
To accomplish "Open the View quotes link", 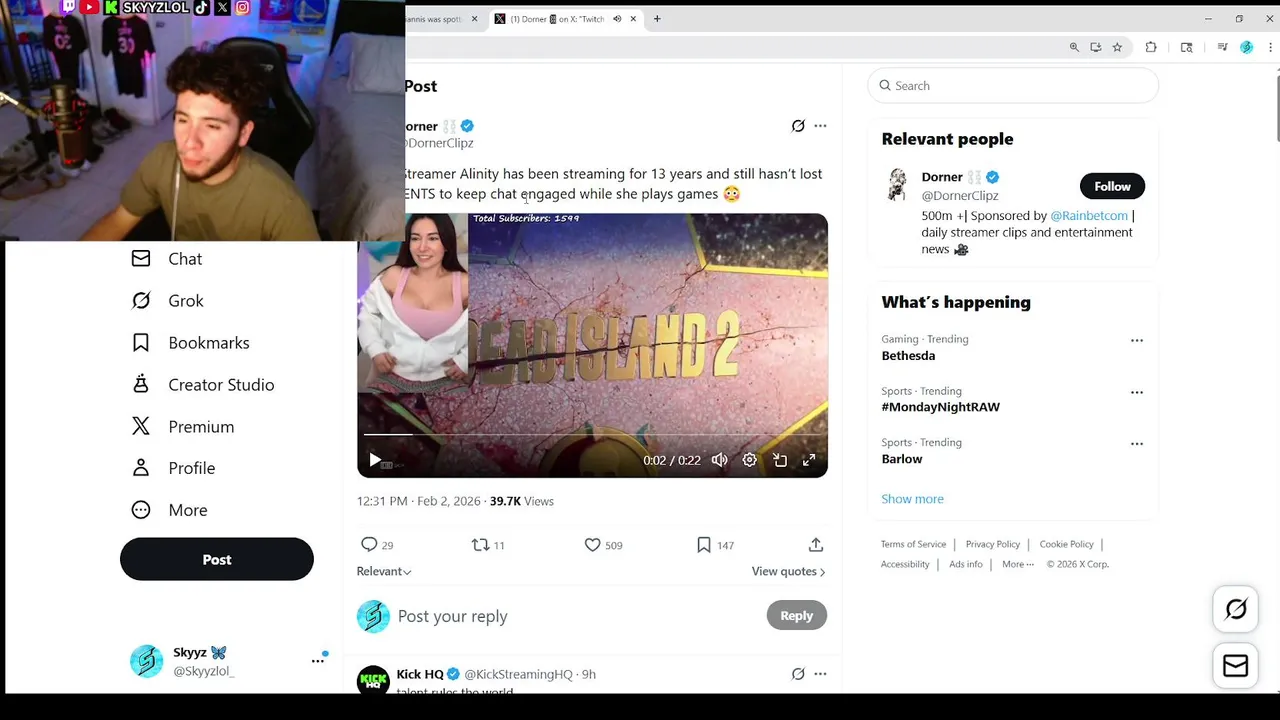I will click(788, 571).
